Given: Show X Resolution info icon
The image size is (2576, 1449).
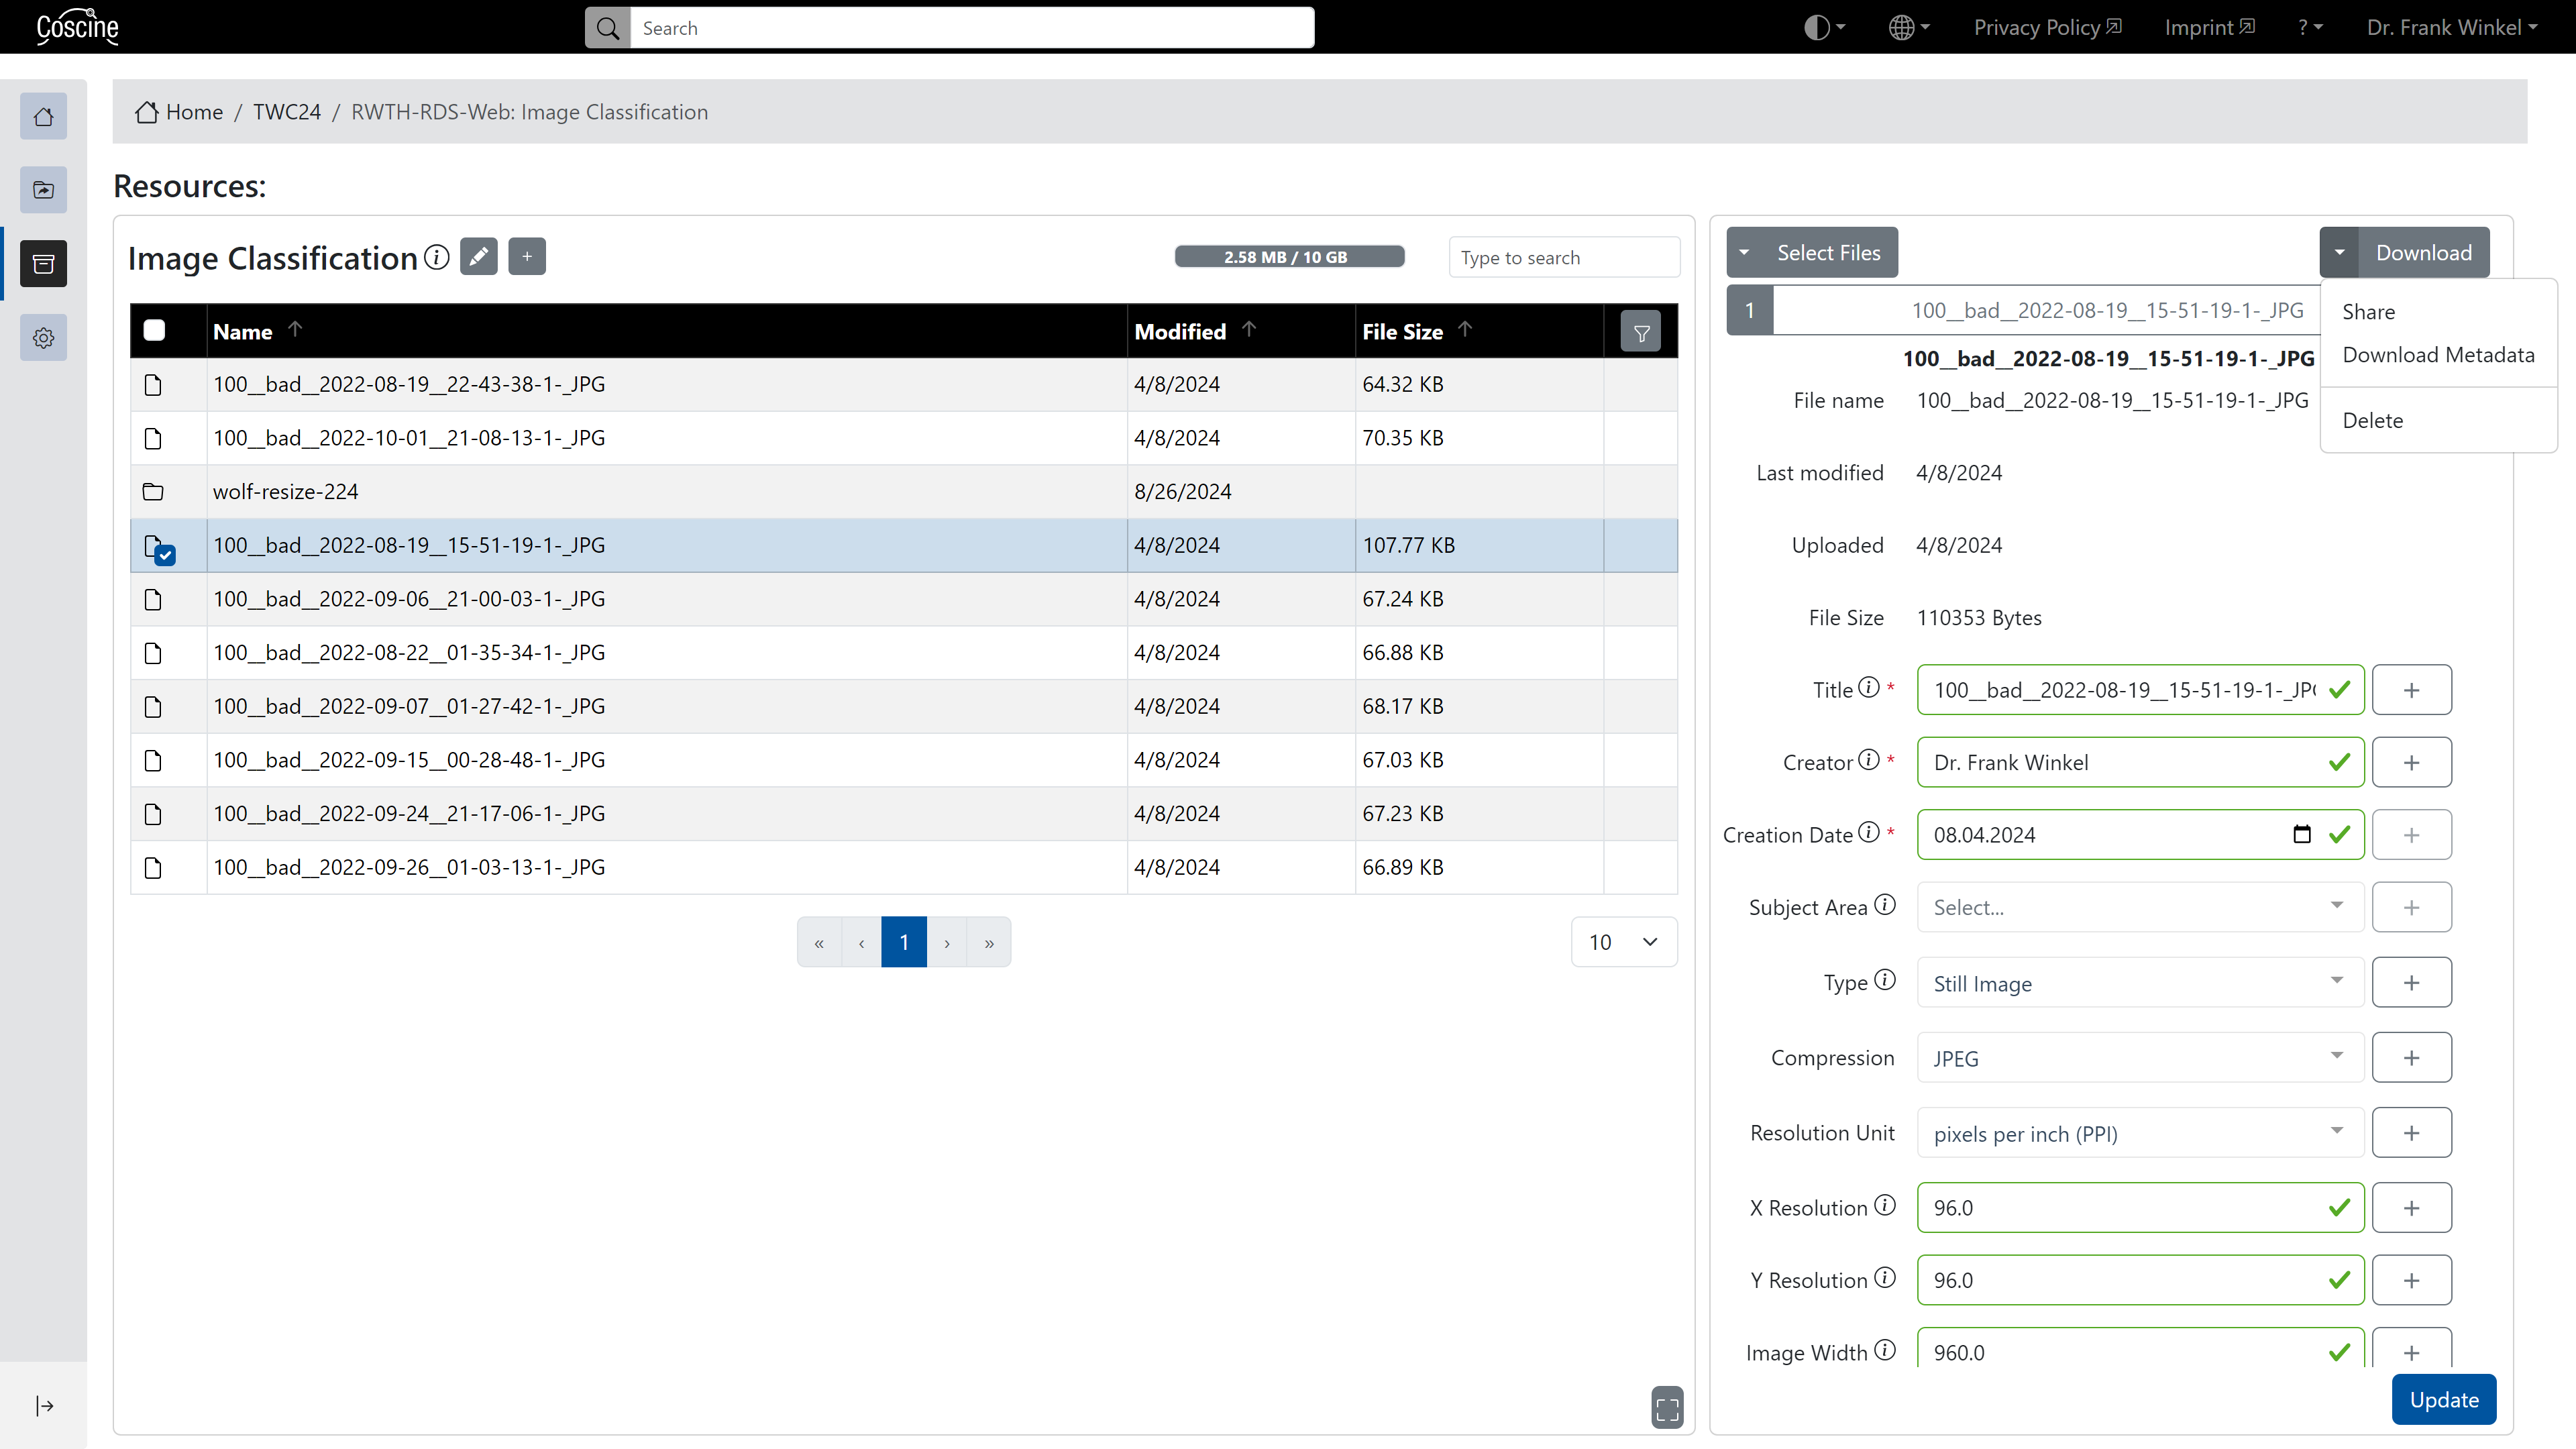Looking at the screenshot, I should [x=1884, y=1206].
